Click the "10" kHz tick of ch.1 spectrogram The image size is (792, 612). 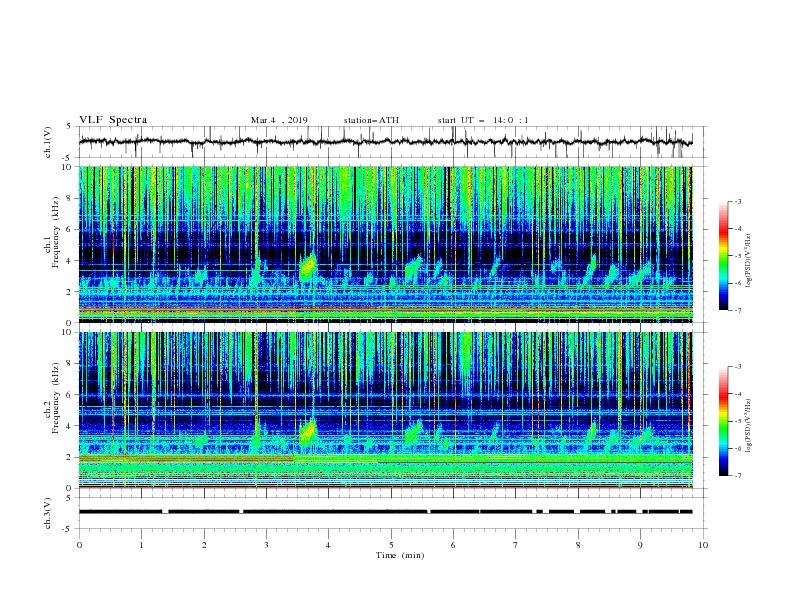[67, 167]
